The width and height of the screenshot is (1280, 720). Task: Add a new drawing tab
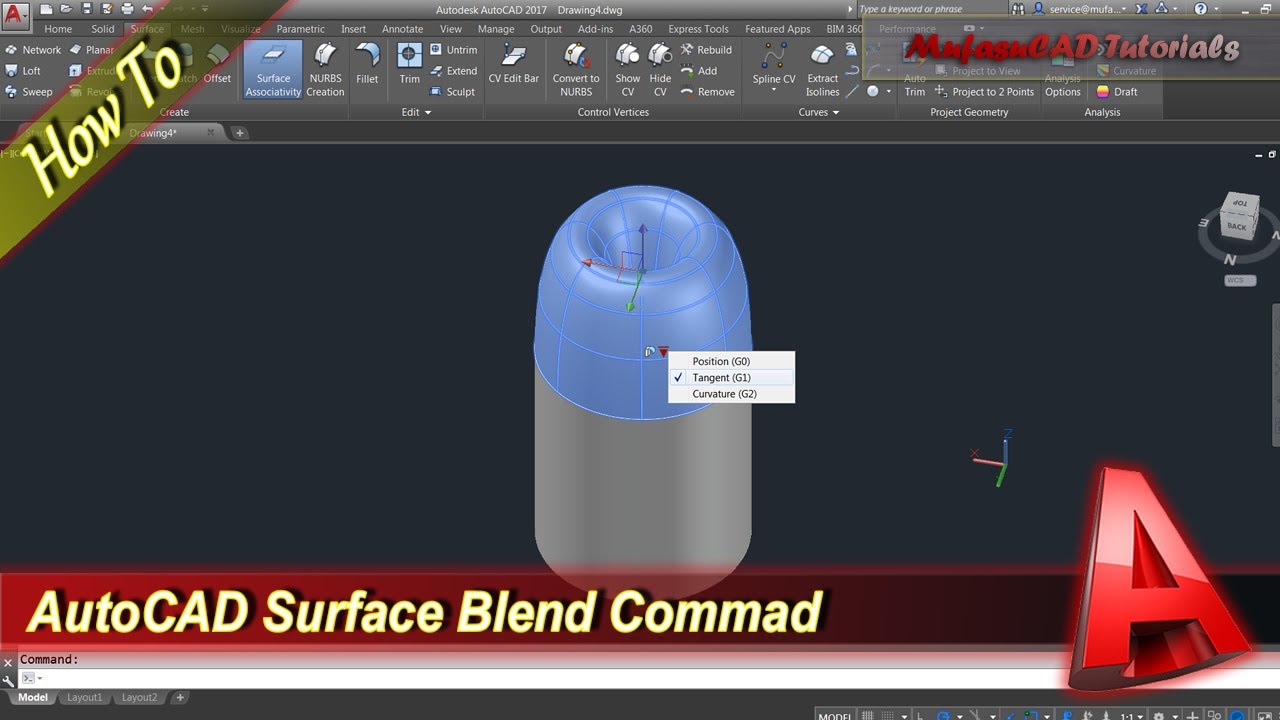click(239, 132)
